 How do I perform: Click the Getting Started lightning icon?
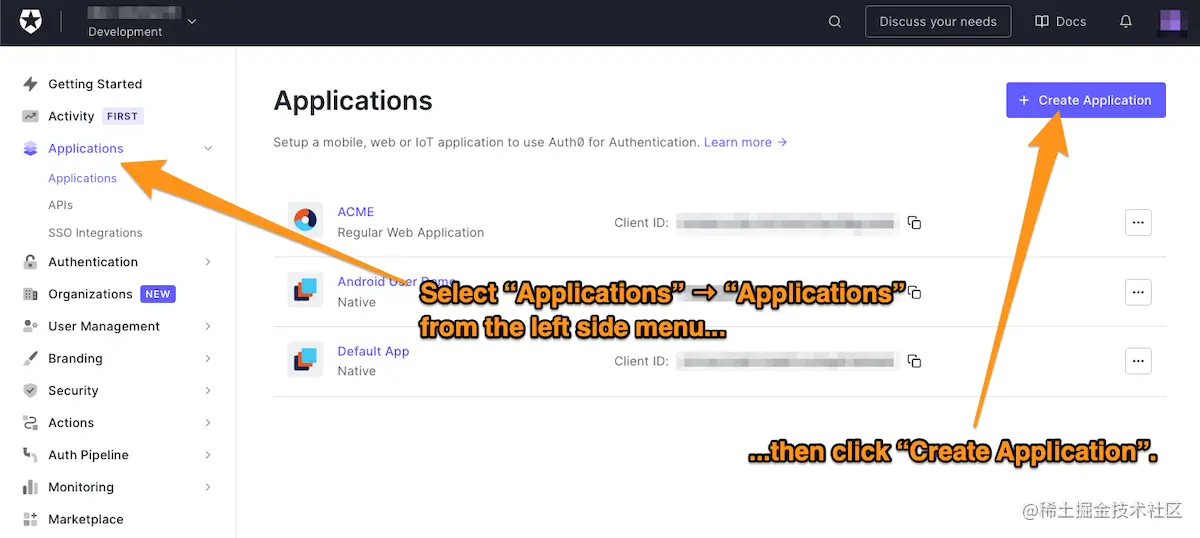[30, 84]
